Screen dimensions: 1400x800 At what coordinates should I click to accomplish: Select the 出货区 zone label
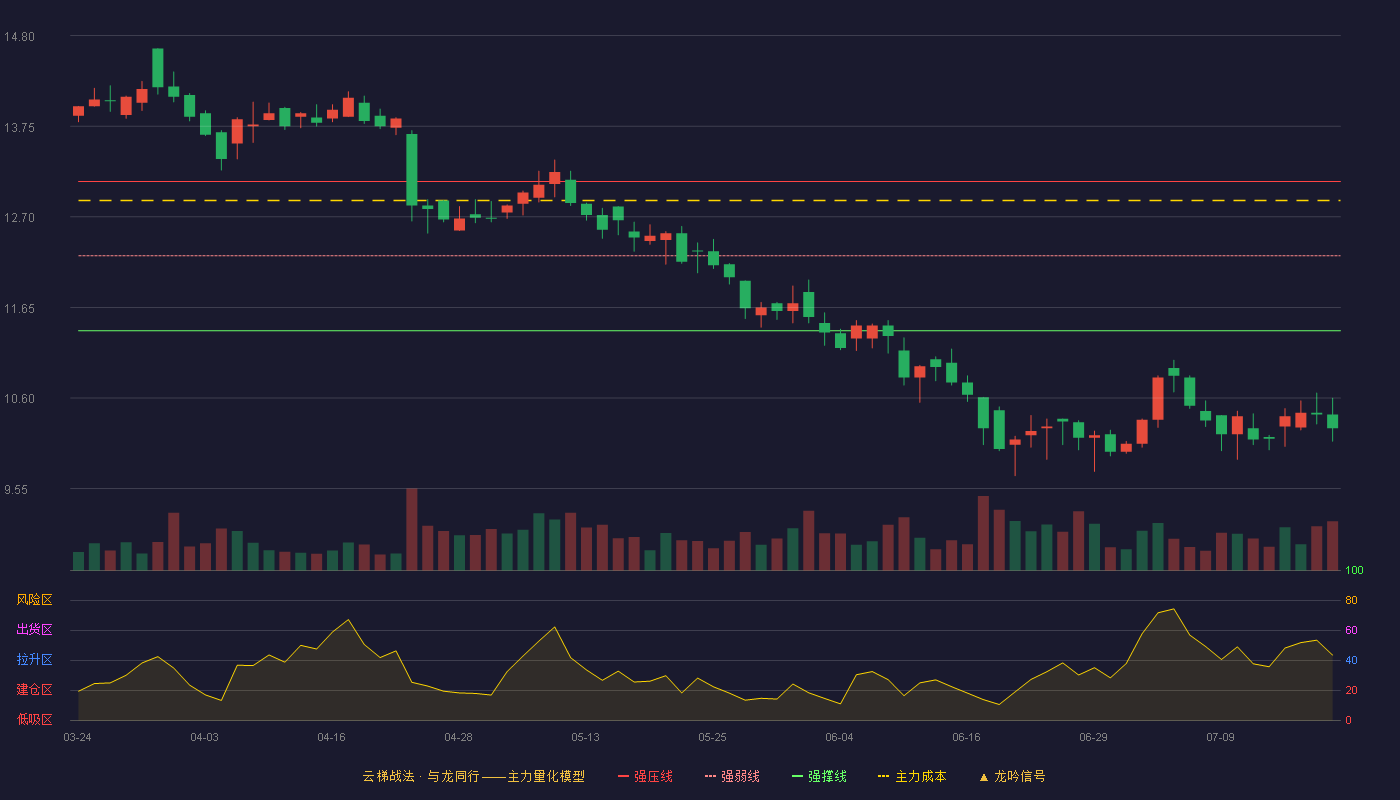tap(34, 630)
